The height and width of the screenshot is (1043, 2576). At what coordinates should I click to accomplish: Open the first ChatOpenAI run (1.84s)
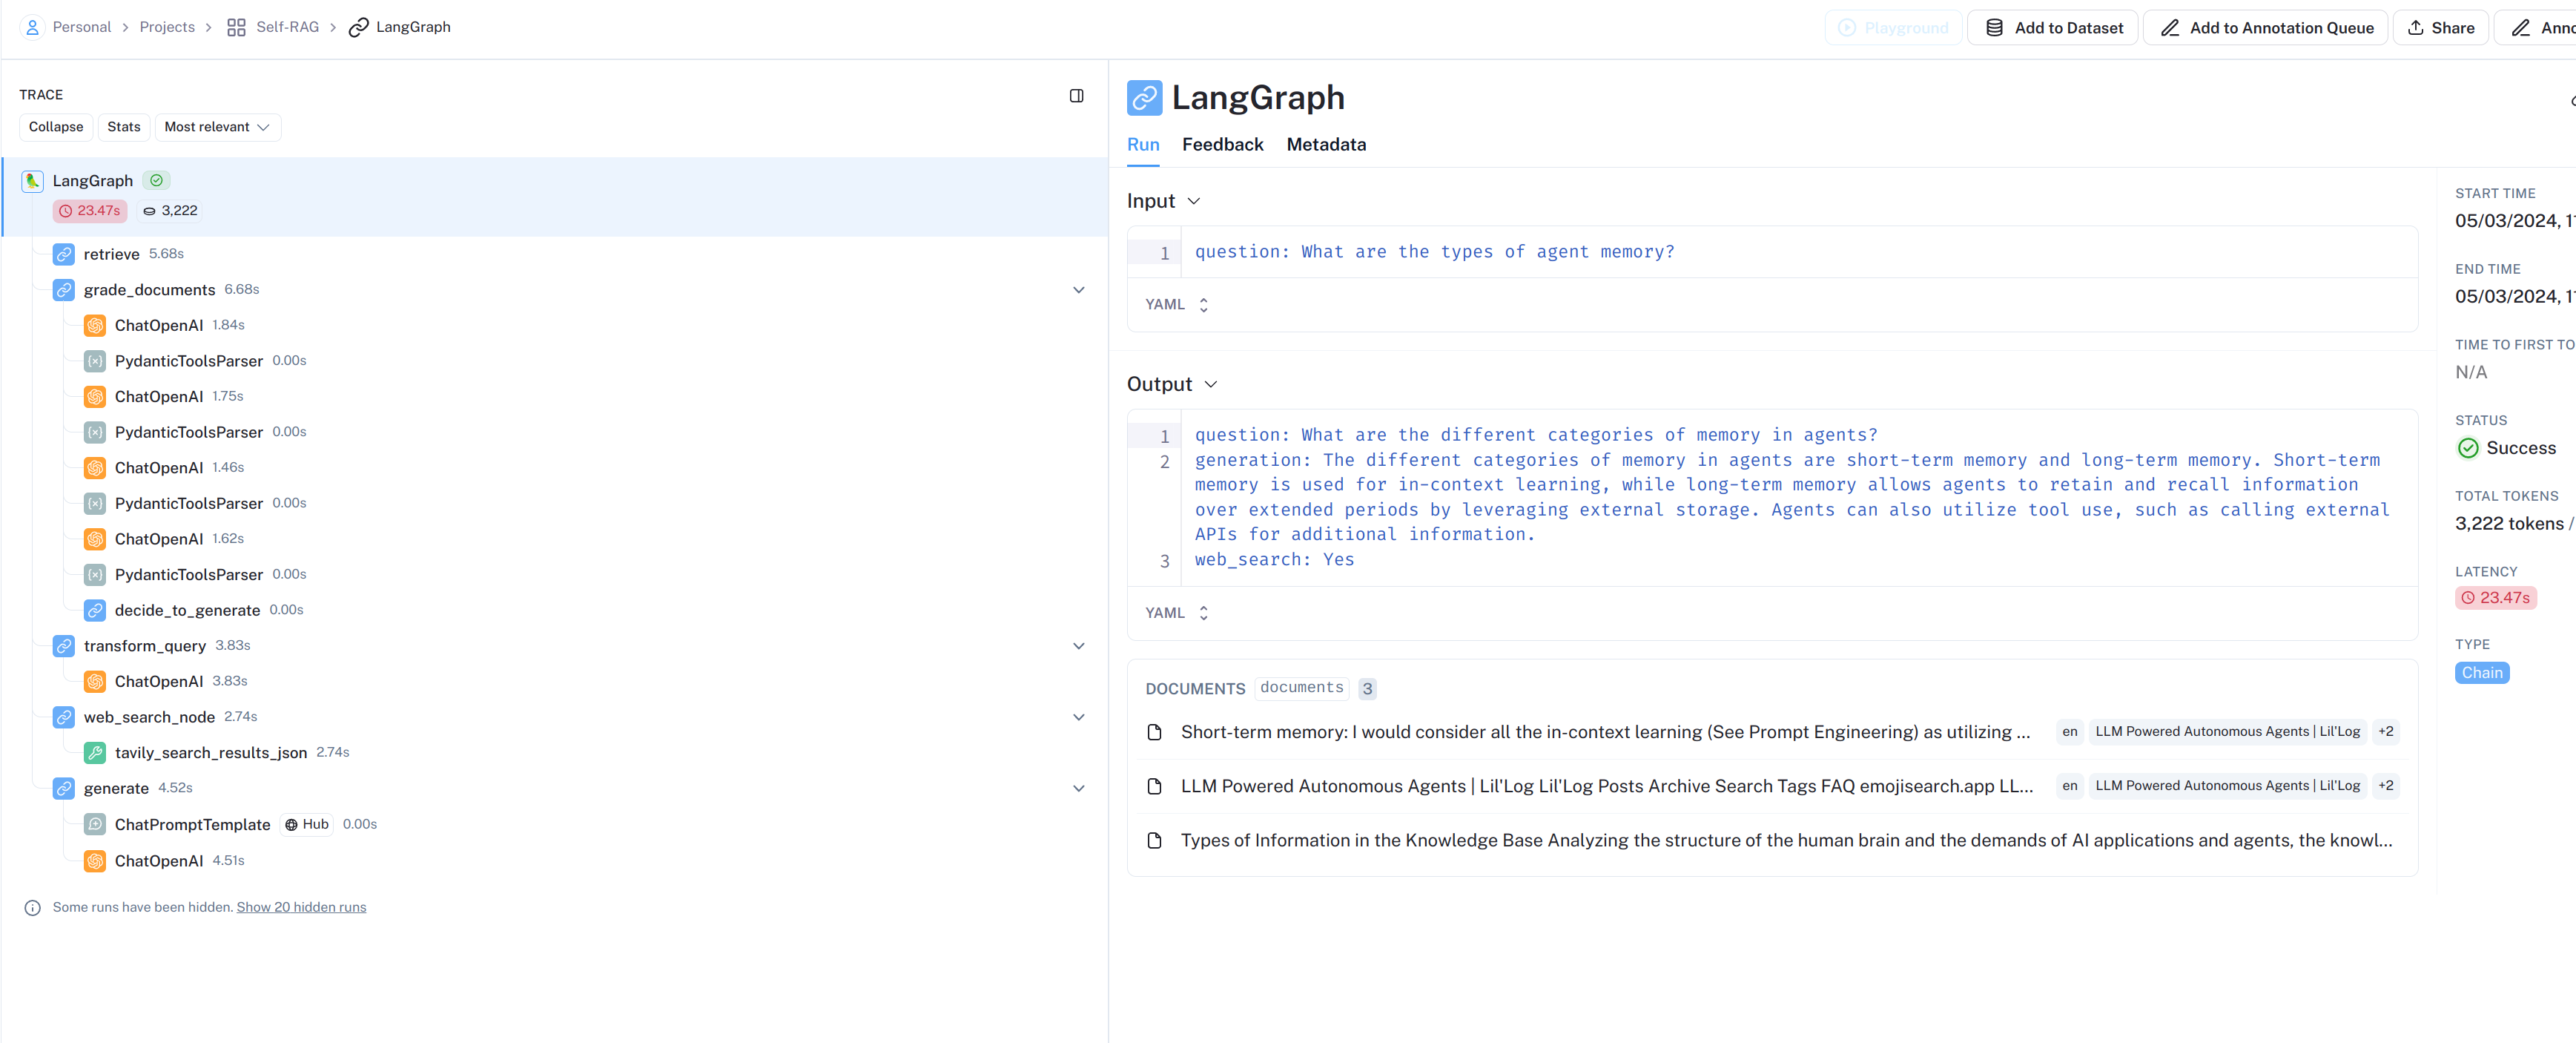click(x=158, y=325)
